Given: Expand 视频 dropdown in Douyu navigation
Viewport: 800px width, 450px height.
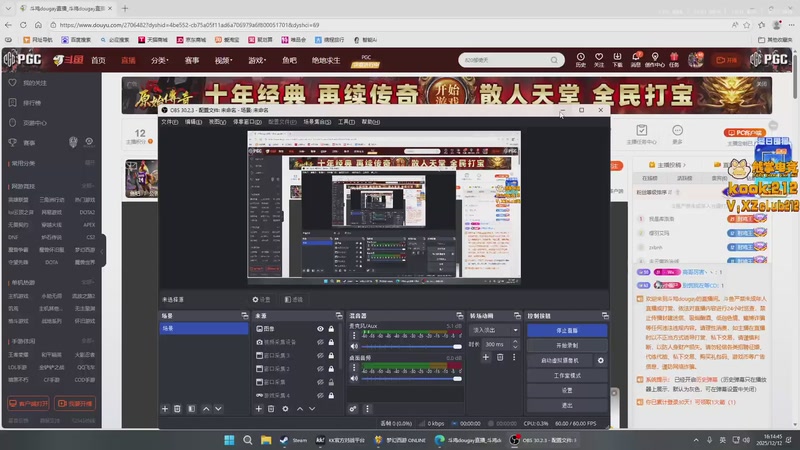Looking at the screenshot, I should pos(223,60).
